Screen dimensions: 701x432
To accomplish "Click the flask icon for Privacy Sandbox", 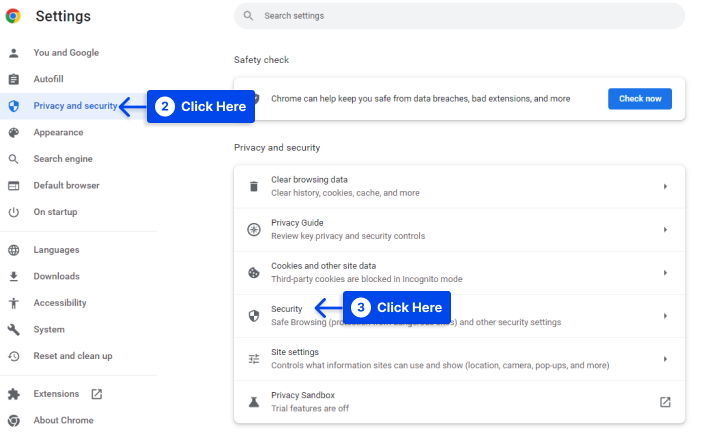I will [x=254, y=402].
